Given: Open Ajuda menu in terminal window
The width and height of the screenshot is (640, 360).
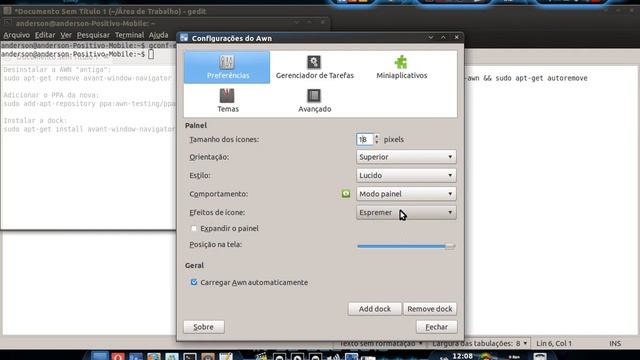Looking at the screenshot, I should pos(158,35).
